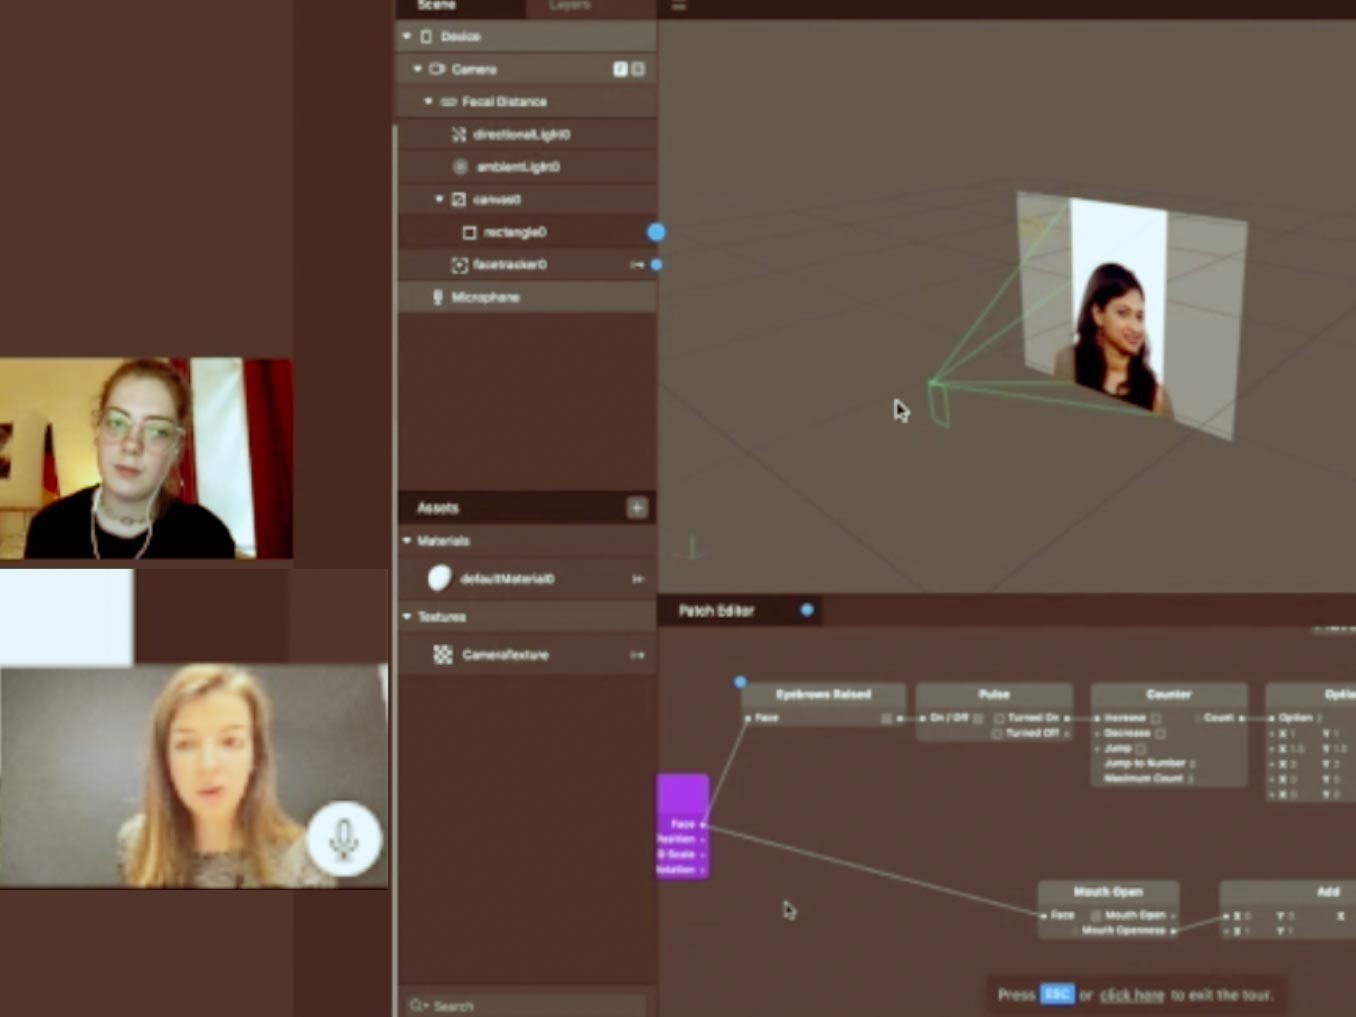Viewport: 1356px width, 1017px height.
Task: Click the Microphone label in Scene
Action: pos(485,297)
